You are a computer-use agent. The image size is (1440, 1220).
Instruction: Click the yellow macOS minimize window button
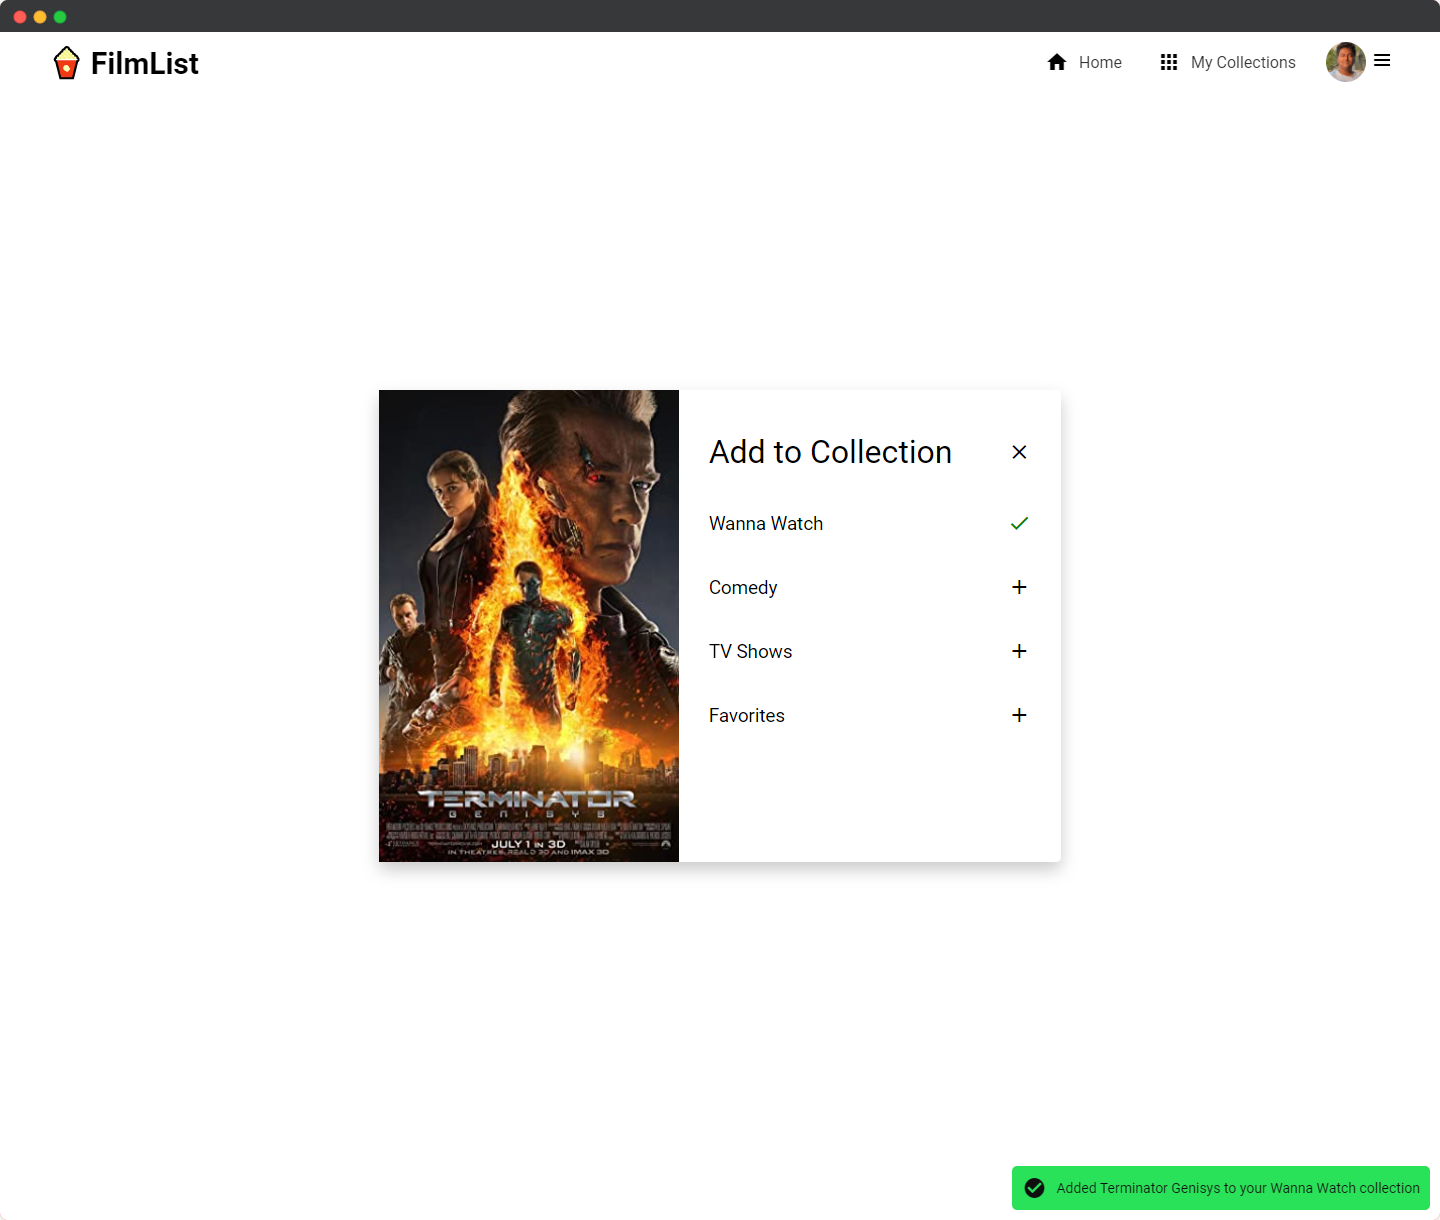(40, 17)
